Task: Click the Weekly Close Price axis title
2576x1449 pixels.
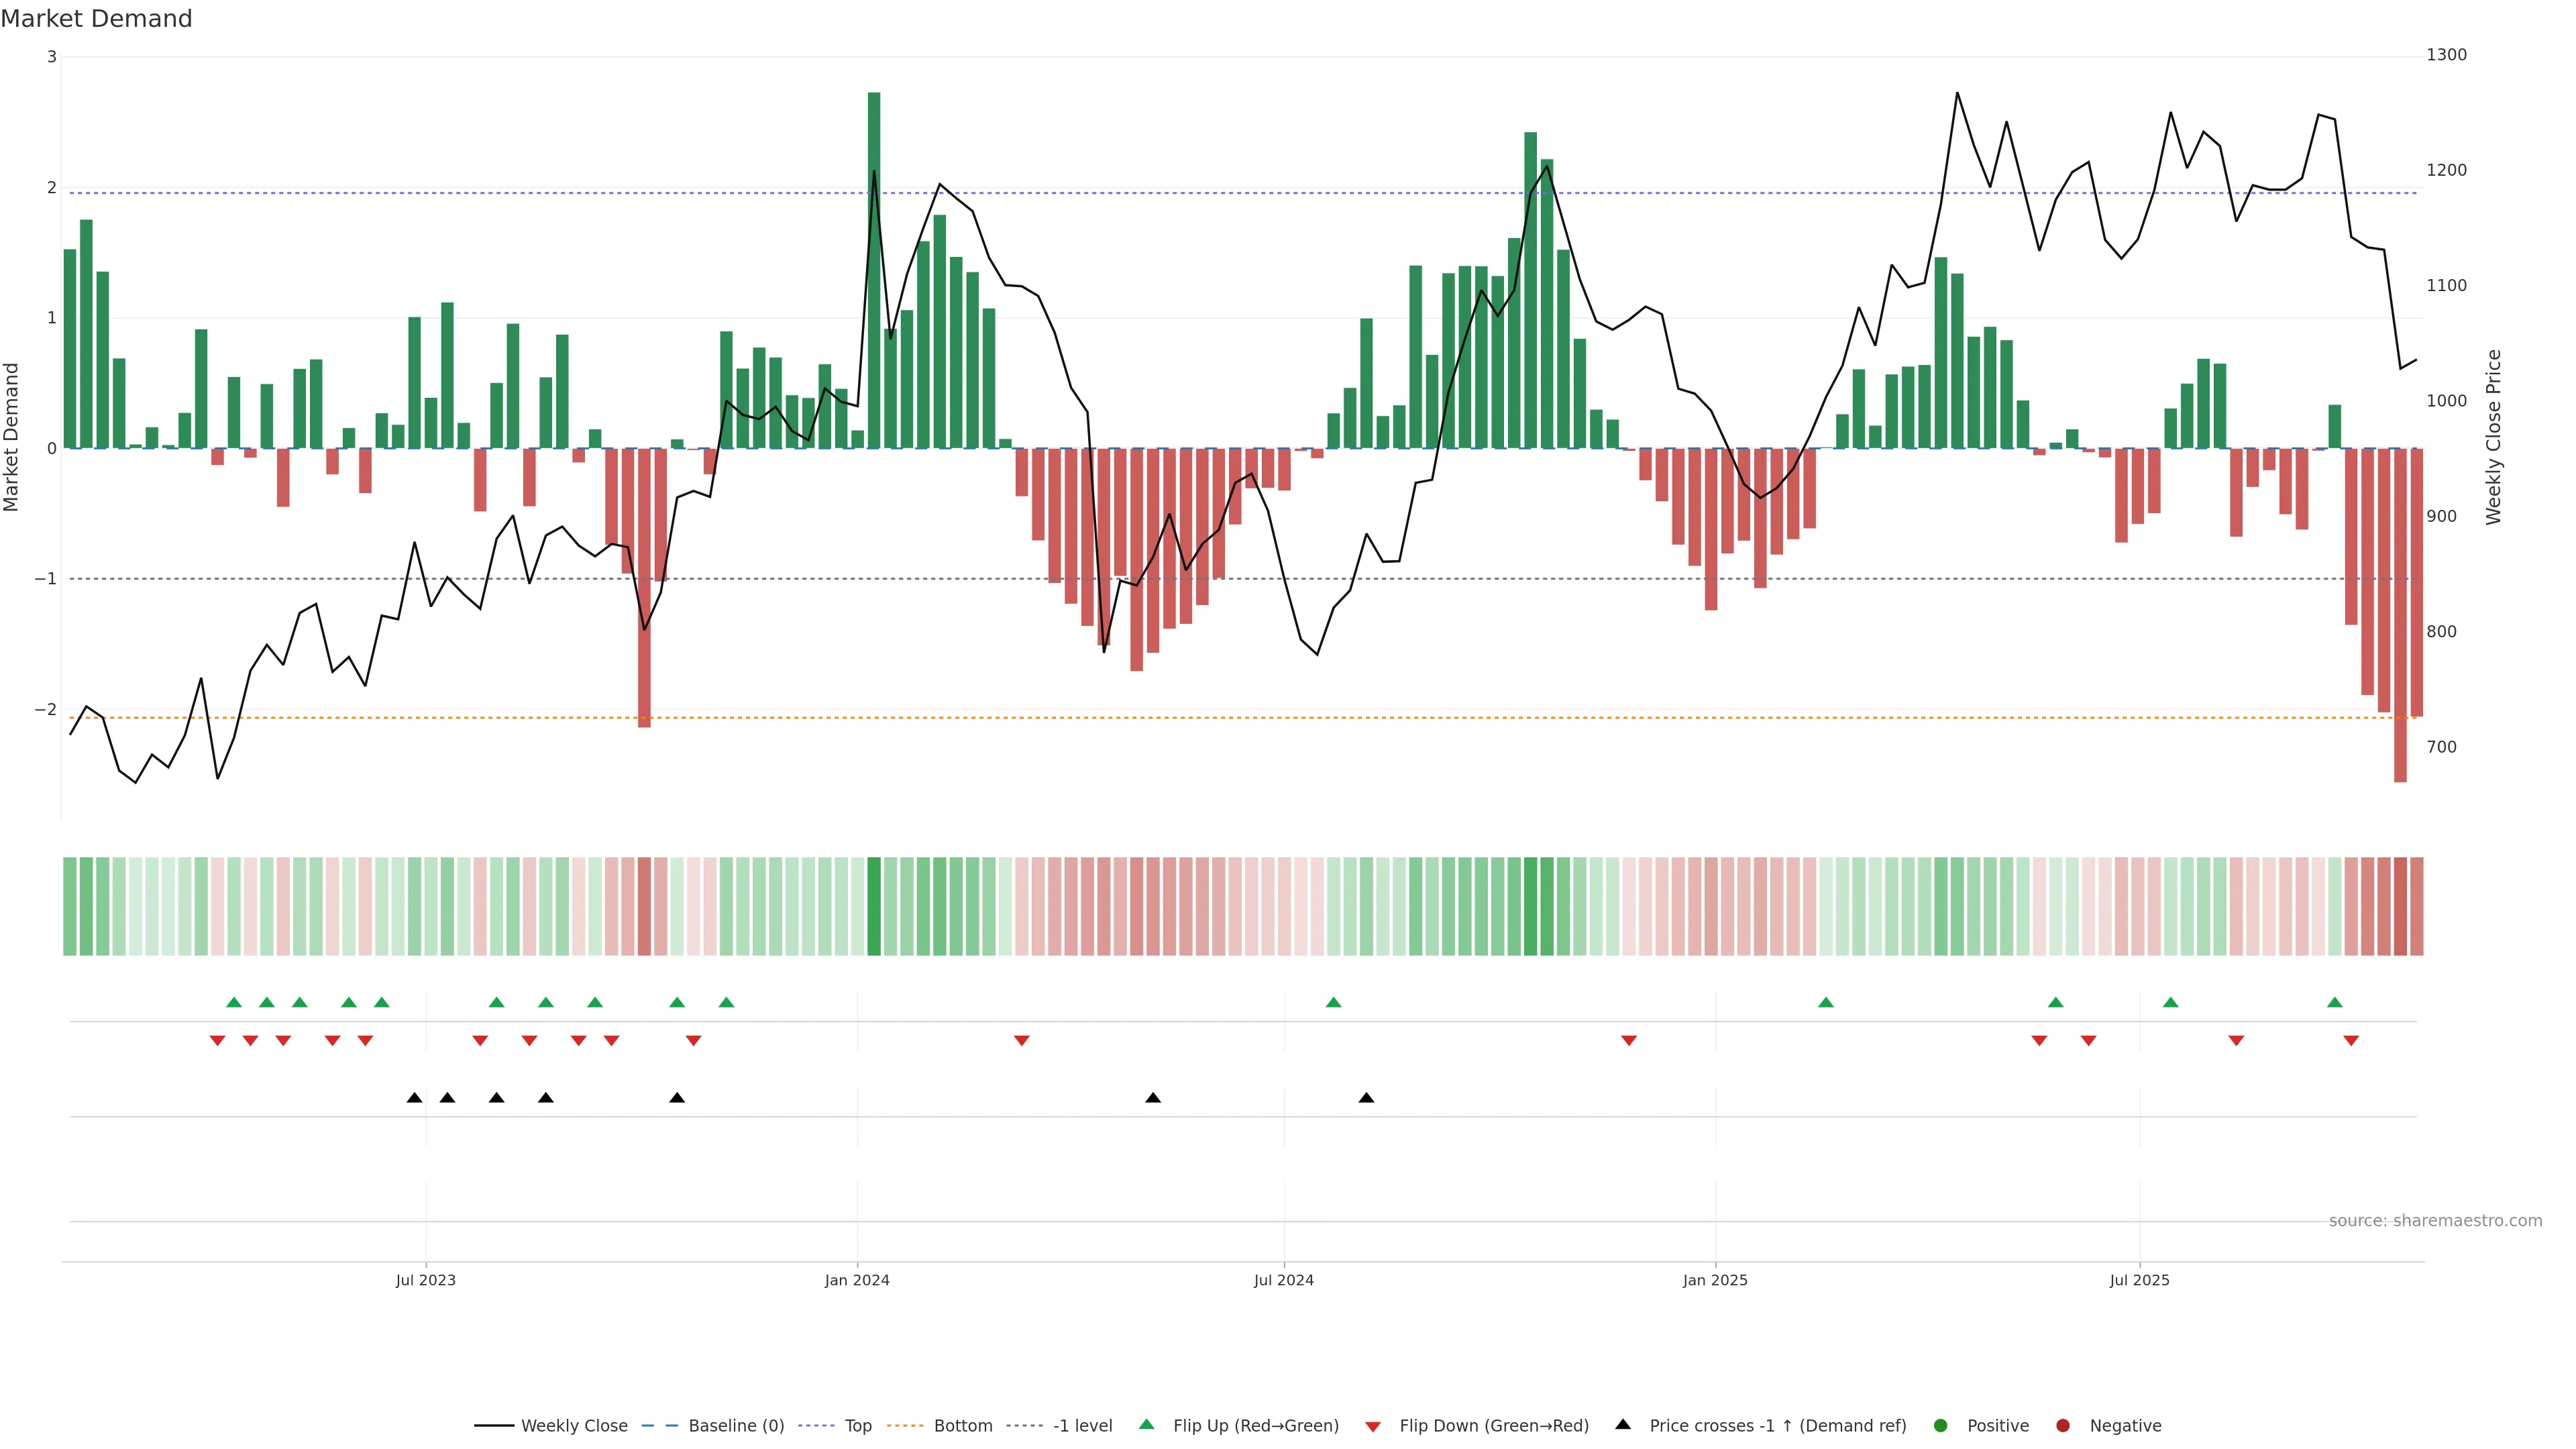Action: 2493,437
